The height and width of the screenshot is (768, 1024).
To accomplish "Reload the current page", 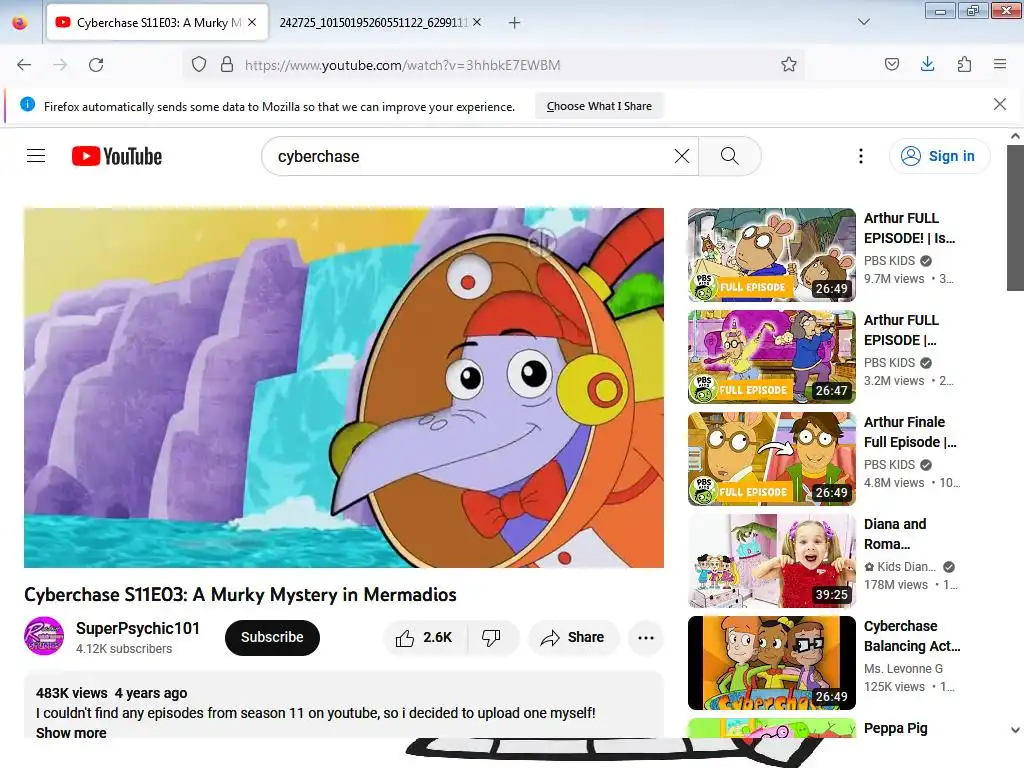I will [x=96, y=65].
